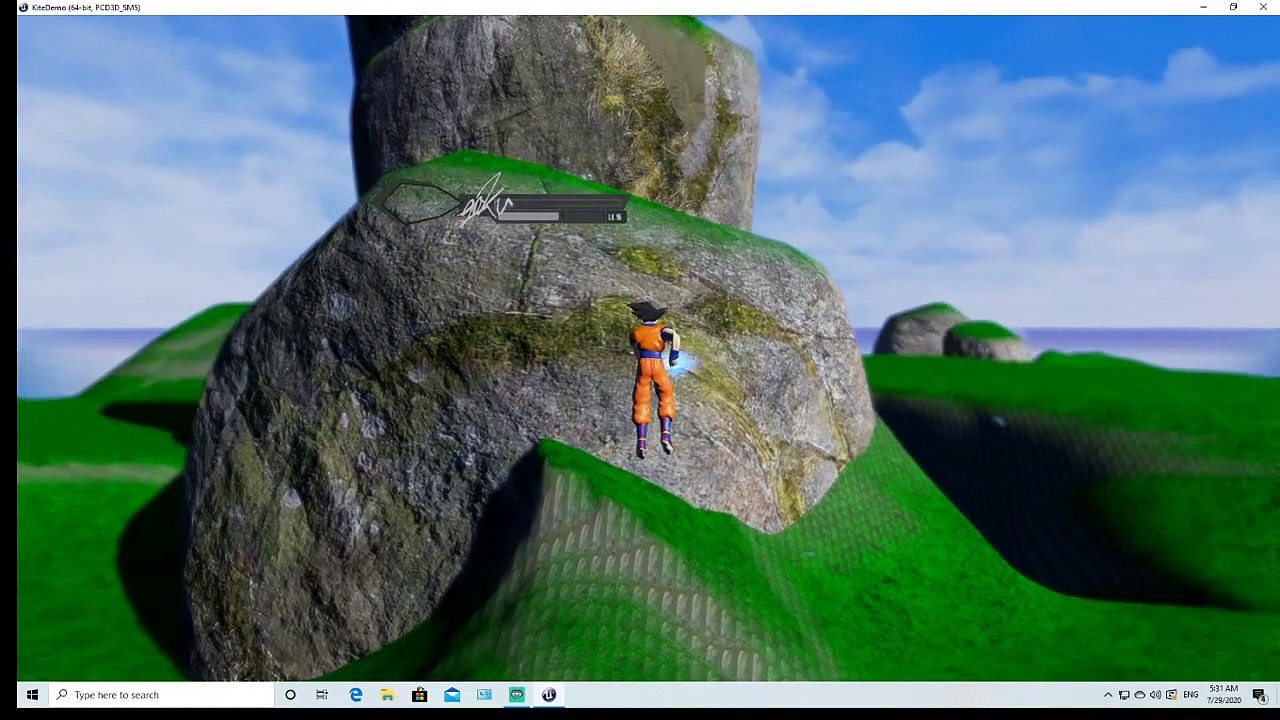The image size is (1280, 720).
Task: Open the clock showing 5:31 AM
Action: 1224,694
